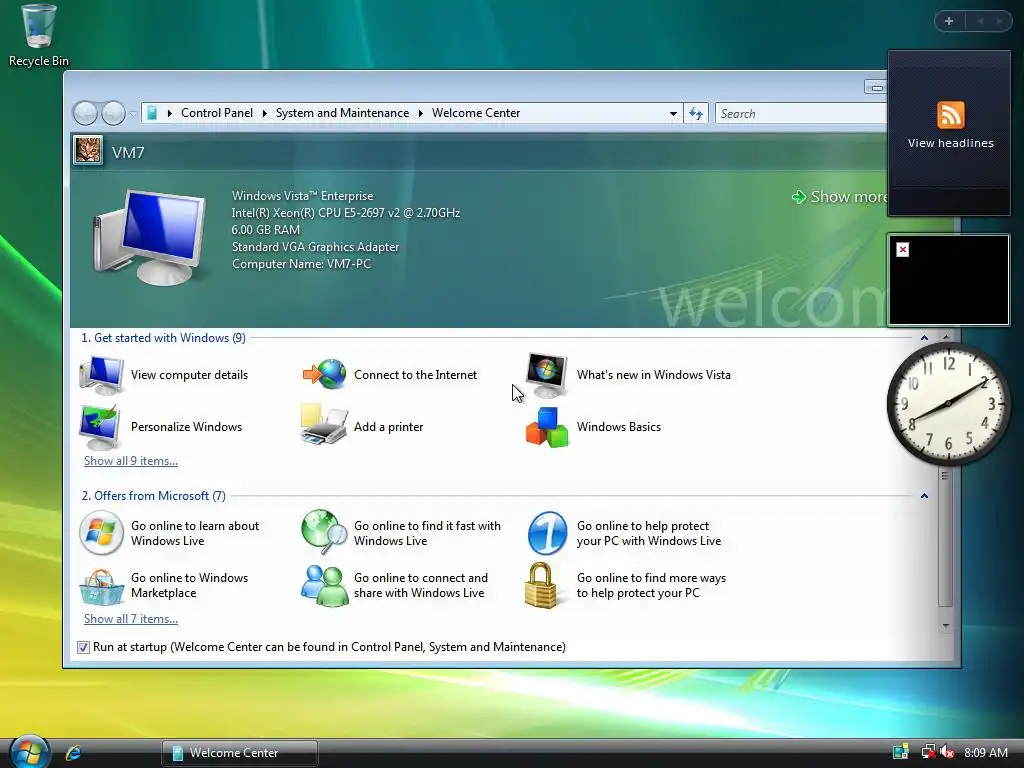Click the Connect to the Internet label
The image size is (1024, 768).
coord(415,375)
